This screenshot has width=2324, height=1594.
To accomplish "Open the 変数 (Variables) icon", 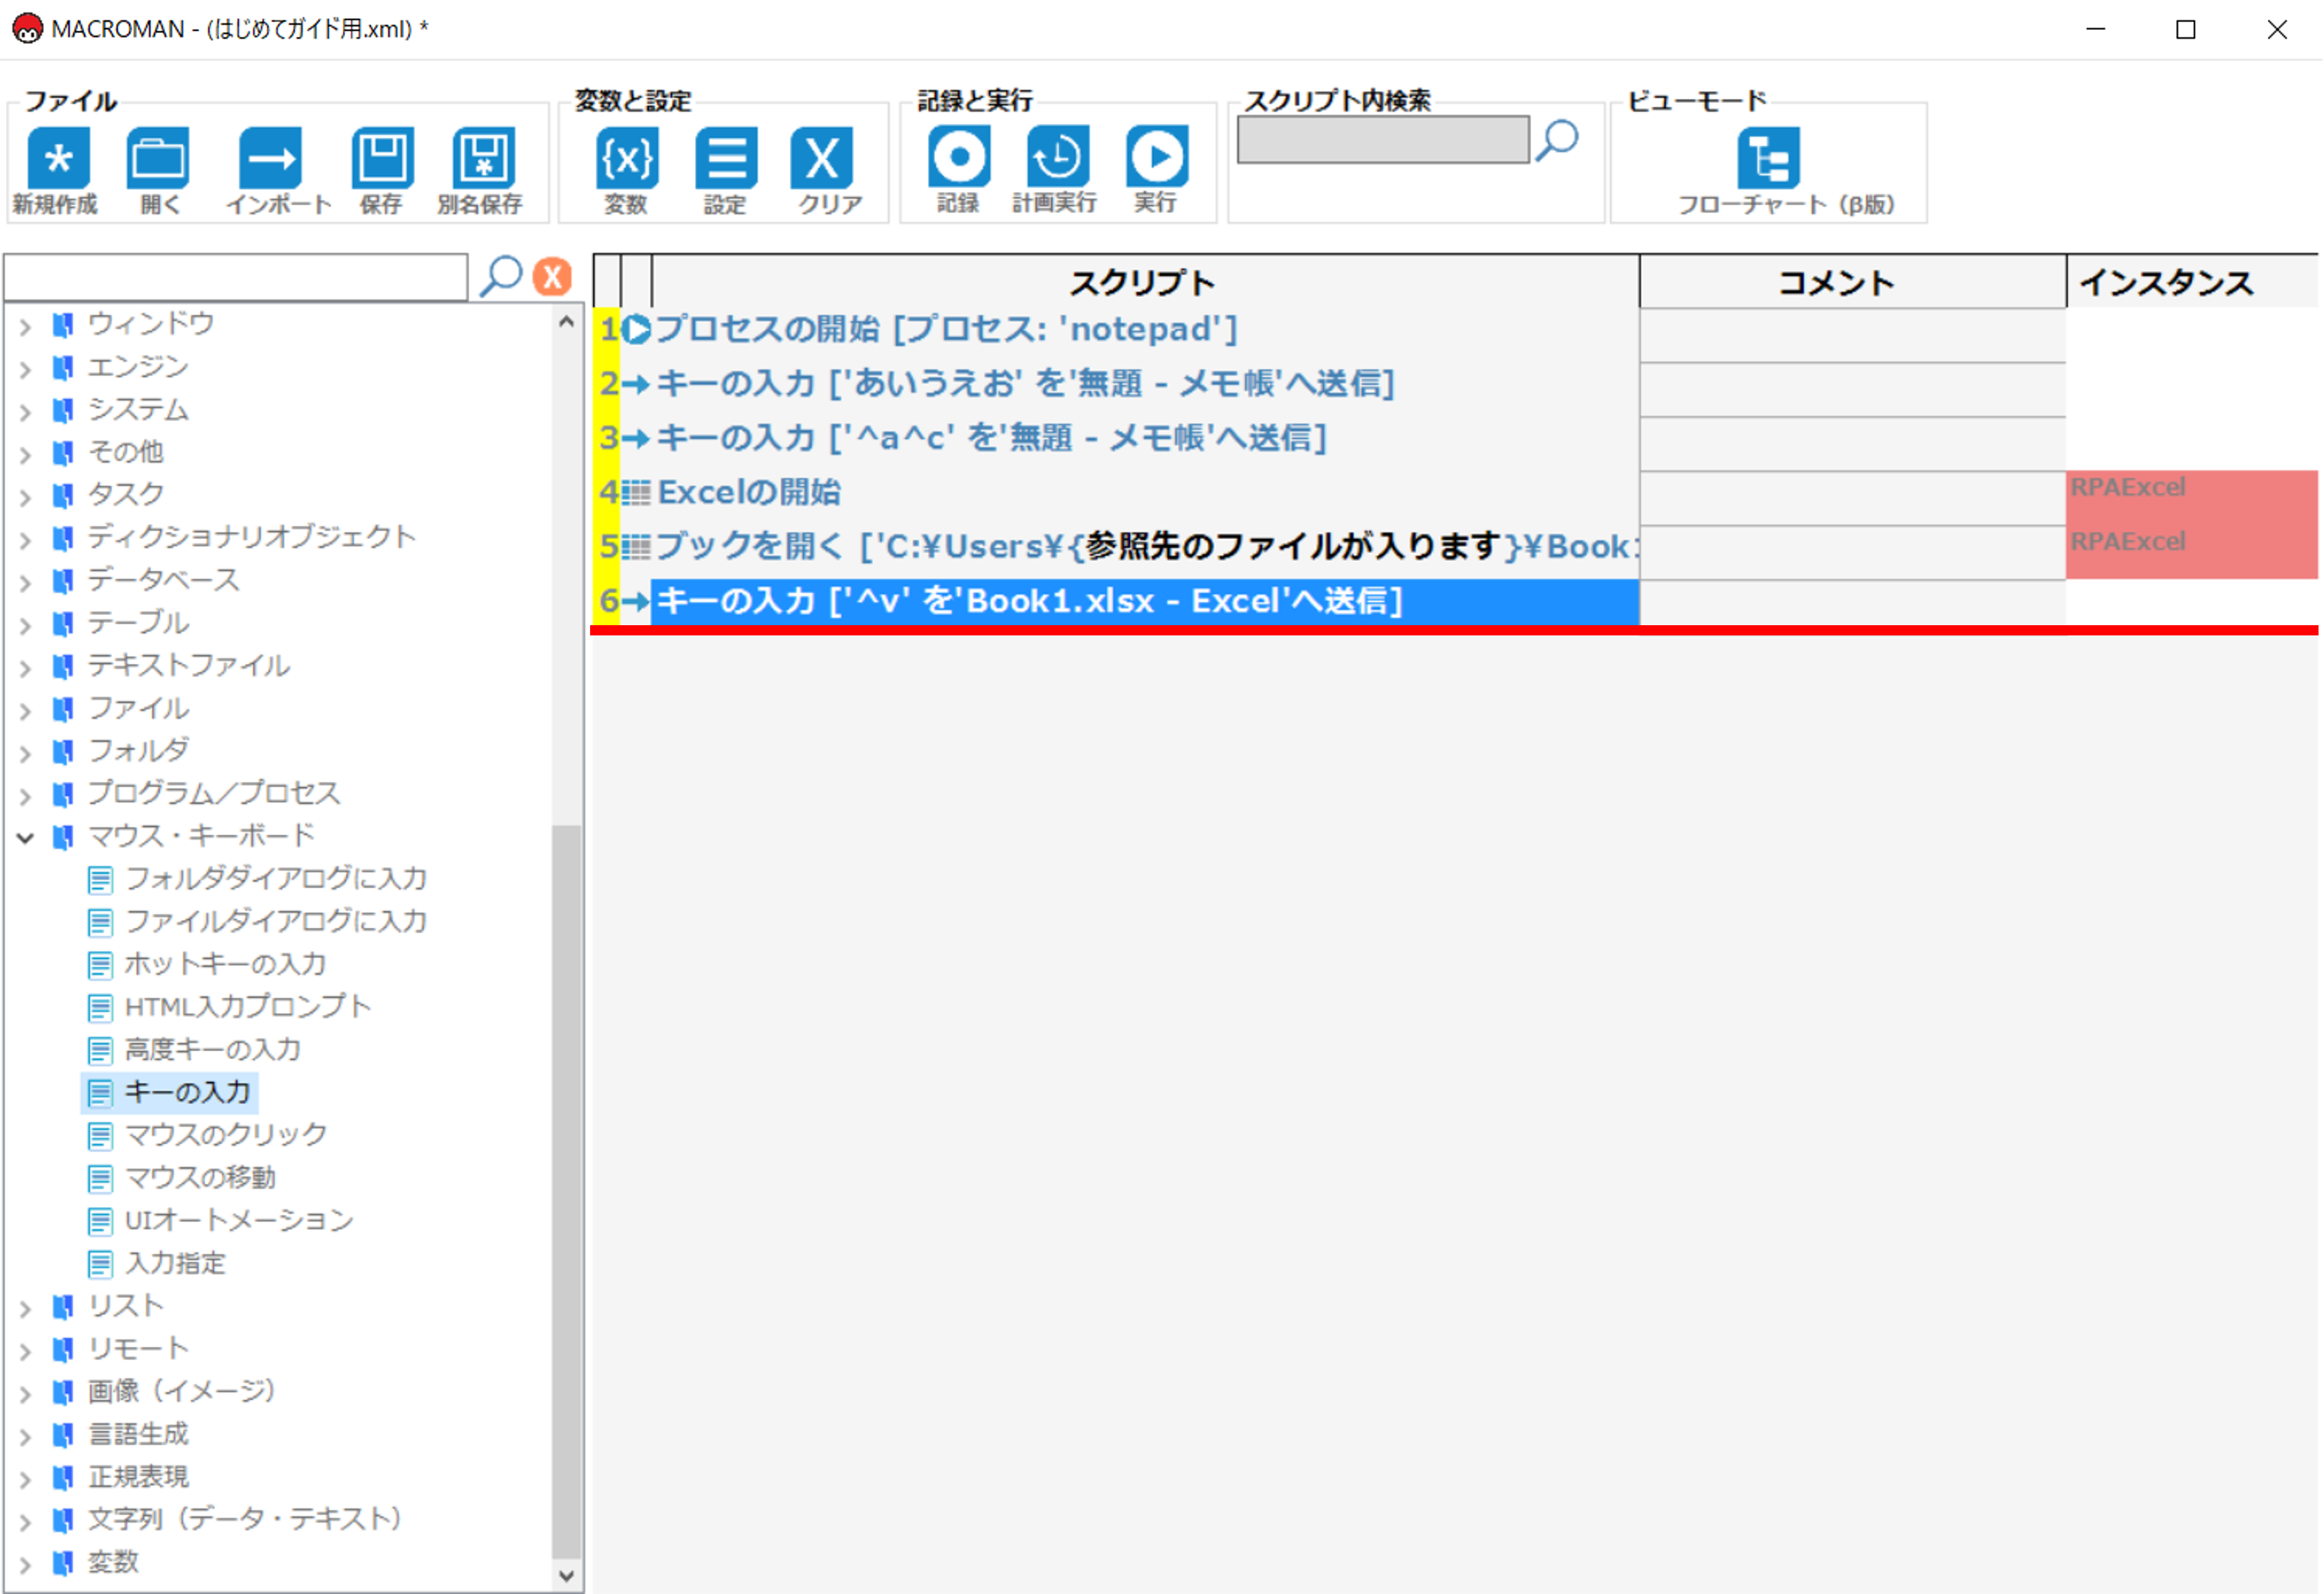I will (x=627, y=157).
